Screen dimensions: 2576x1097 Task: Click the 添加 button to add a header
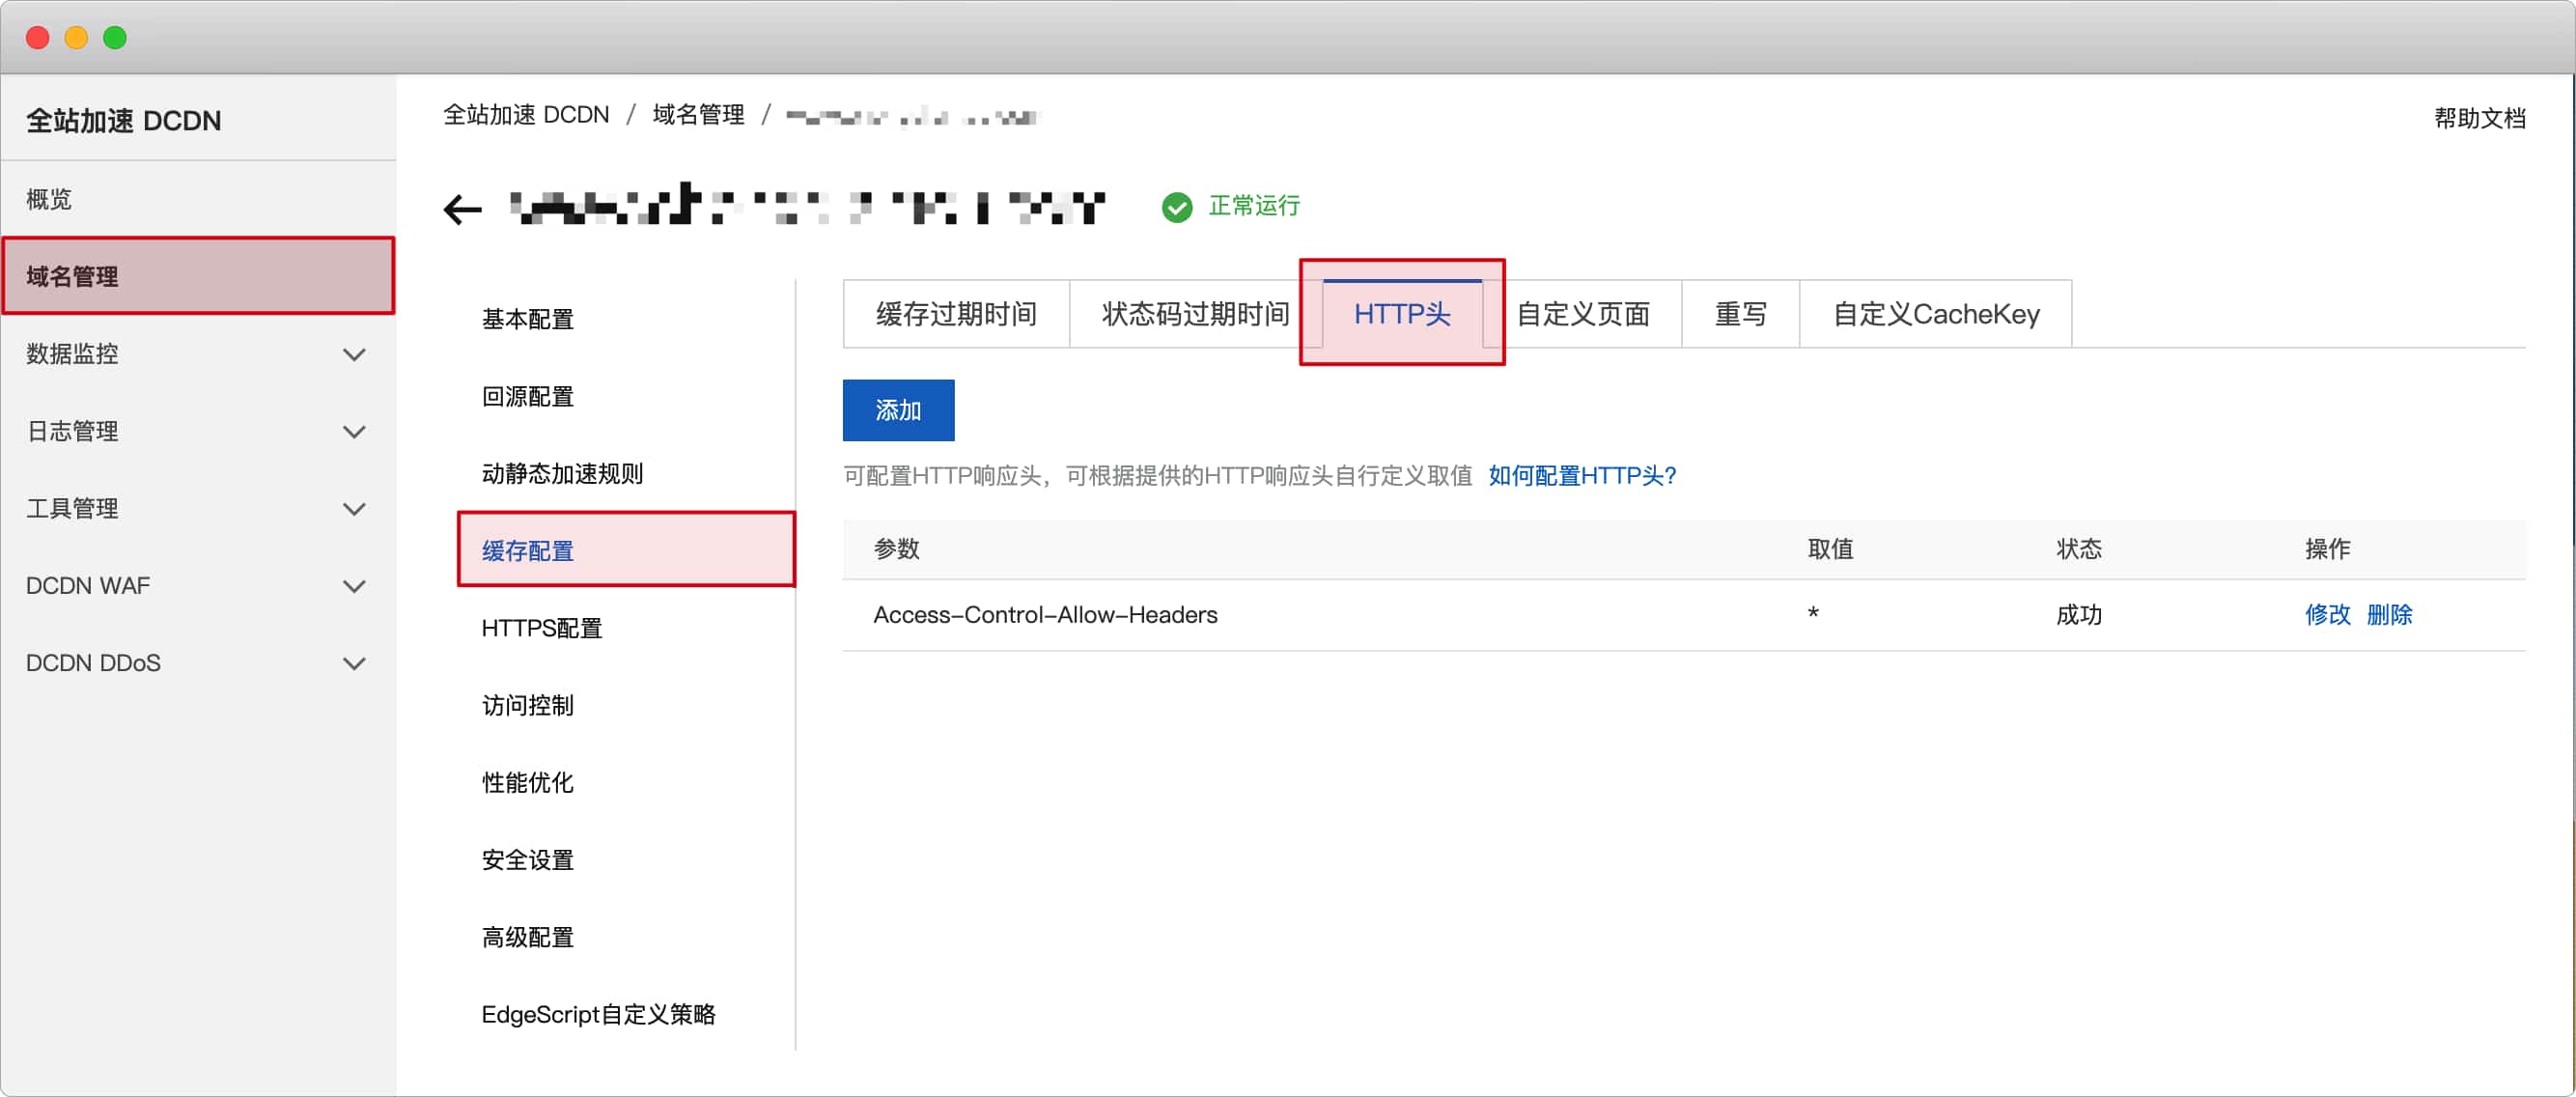coord(897,410)
